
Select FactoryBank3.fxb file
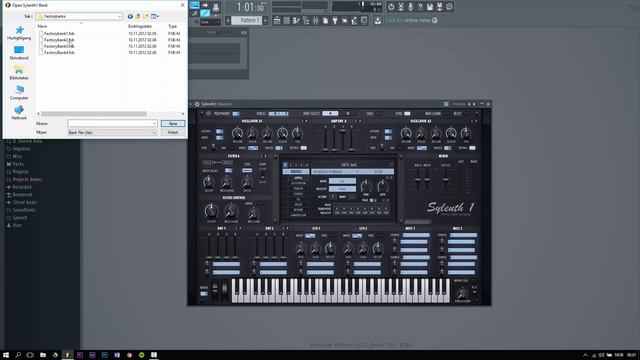pyautogui.click(x=59, y=46)
